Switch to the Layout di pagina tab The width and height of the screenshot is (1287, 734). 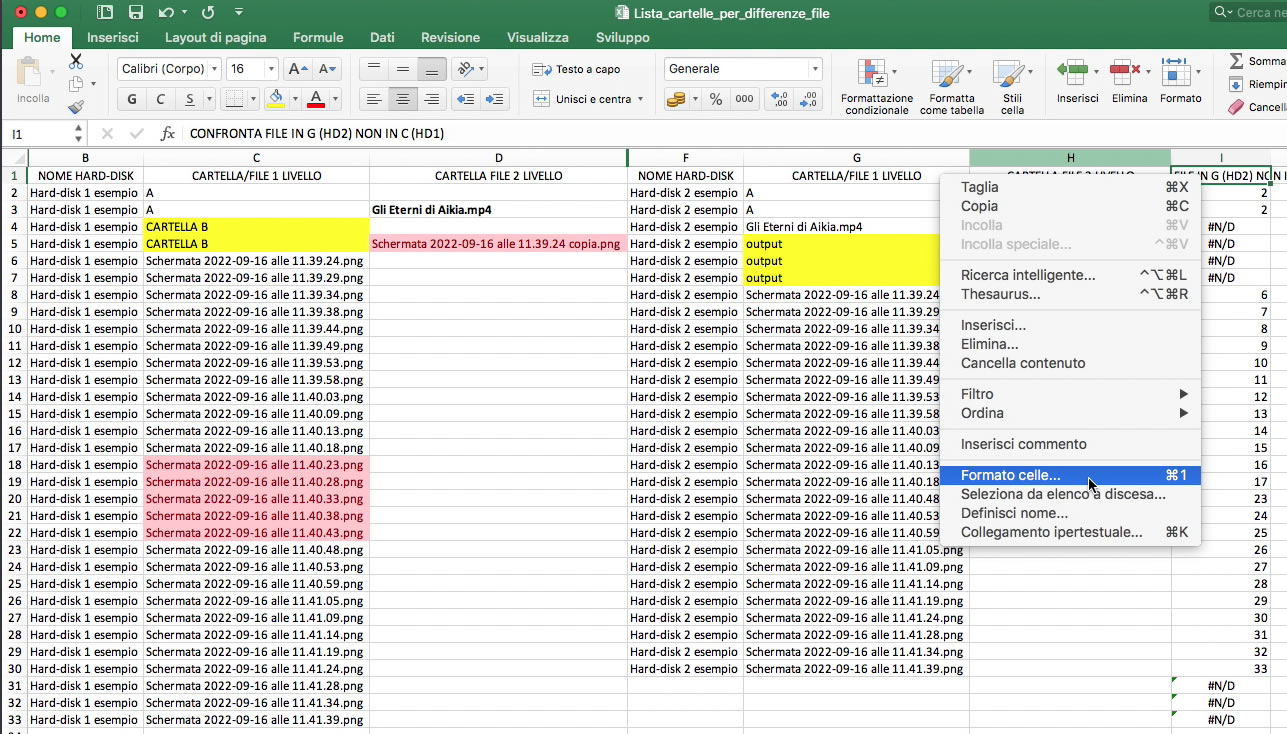tap(215, 37)
